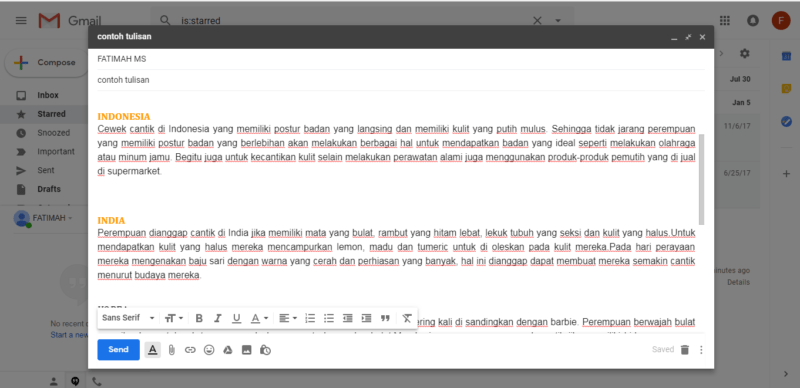Open the text size dropdown
Screen dimensions: 800x388
point(174,318)
